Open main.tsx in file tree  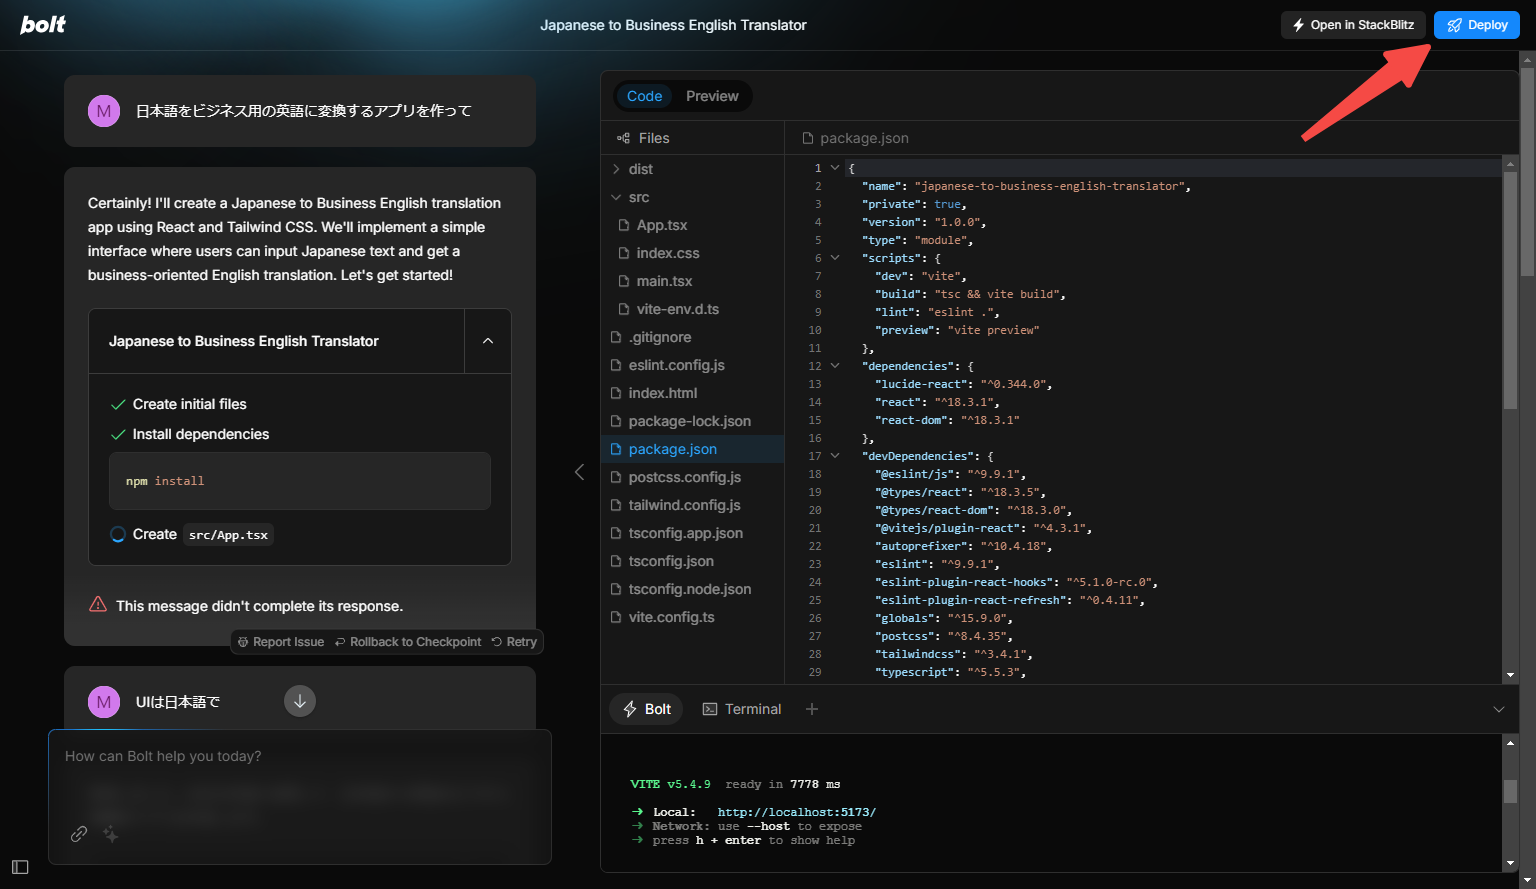tap(664, 281)
